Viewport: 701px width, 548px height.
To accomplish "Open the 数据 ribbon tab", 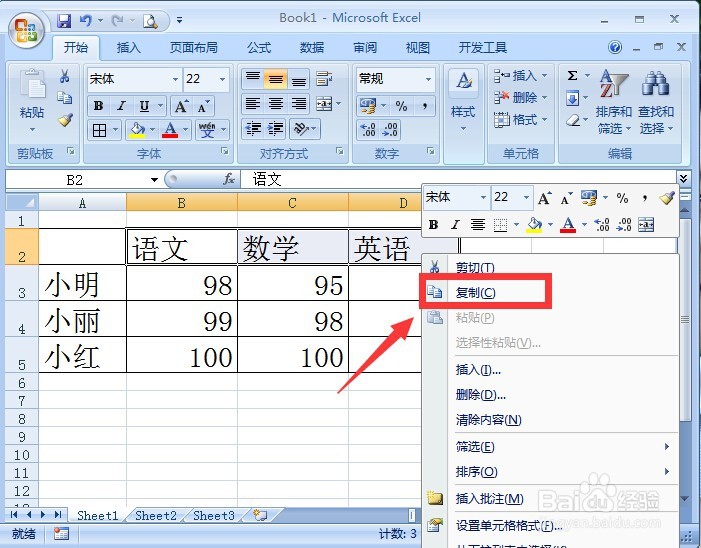I will [x=312, y=47].
